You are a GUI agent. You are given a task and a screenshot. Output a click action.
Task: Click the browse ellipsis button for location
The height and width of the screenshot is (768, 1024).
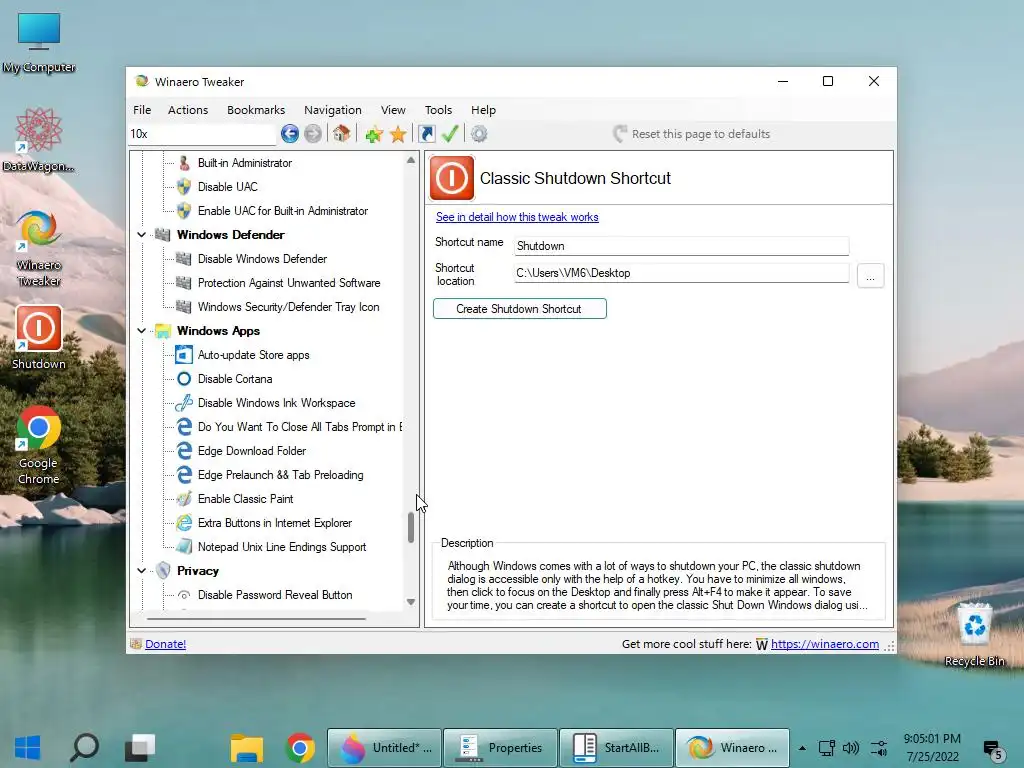(871, 276)
